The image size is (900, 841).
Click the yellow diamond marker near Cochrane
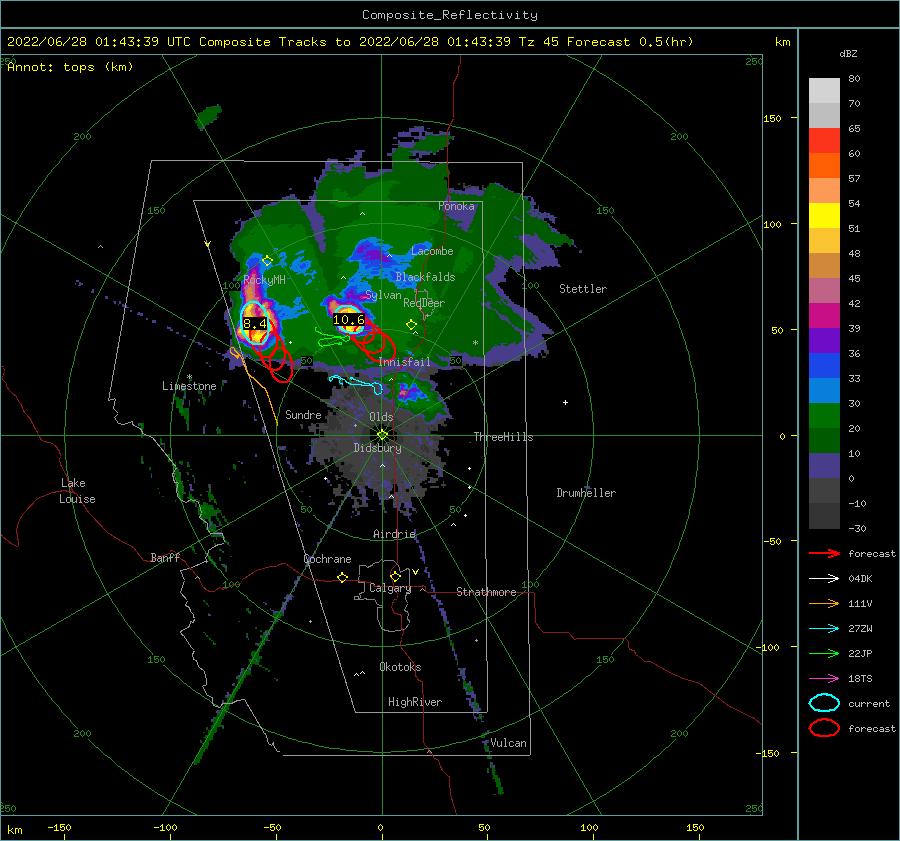pos(343,578)
